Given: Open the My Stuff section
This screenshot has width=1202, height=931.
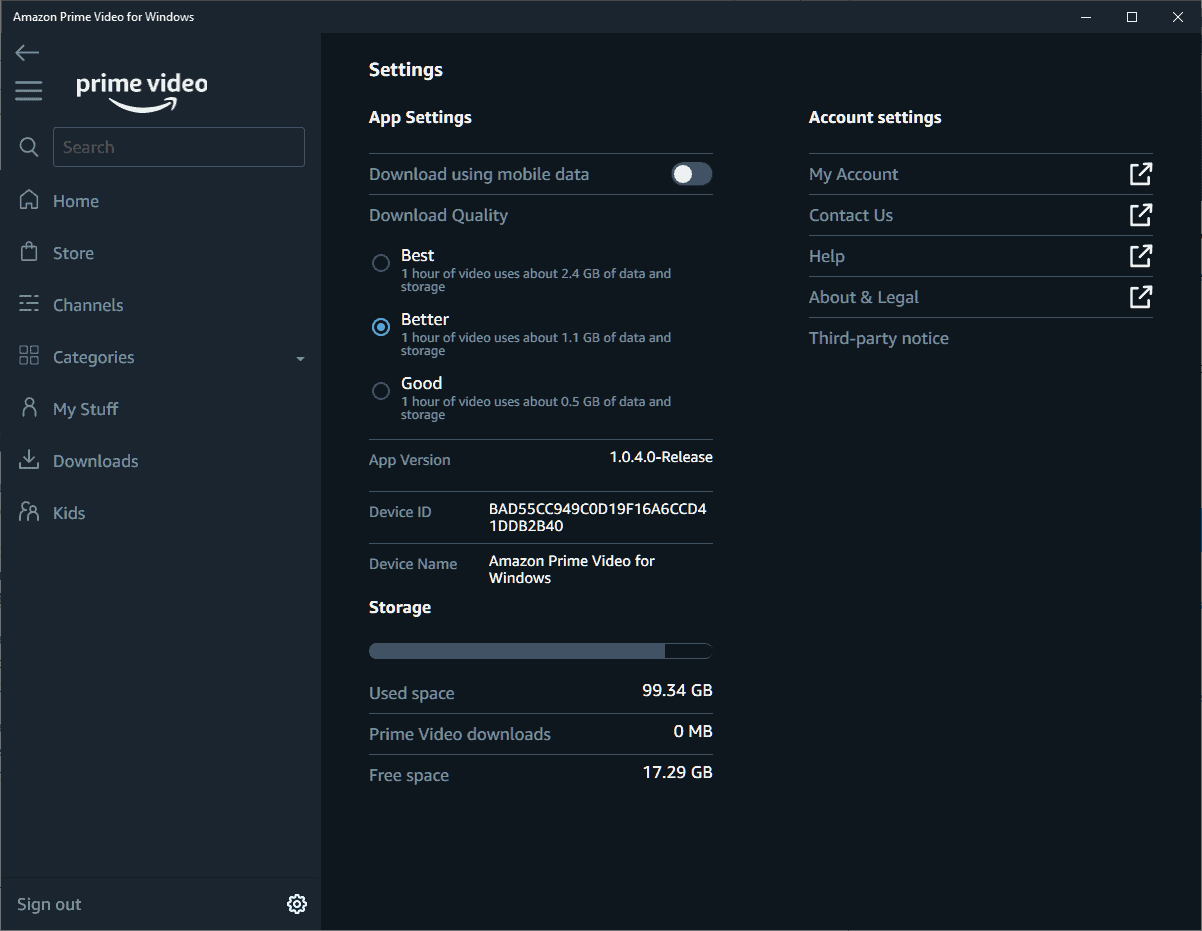Looking at the screenshot, I should 85,408.
